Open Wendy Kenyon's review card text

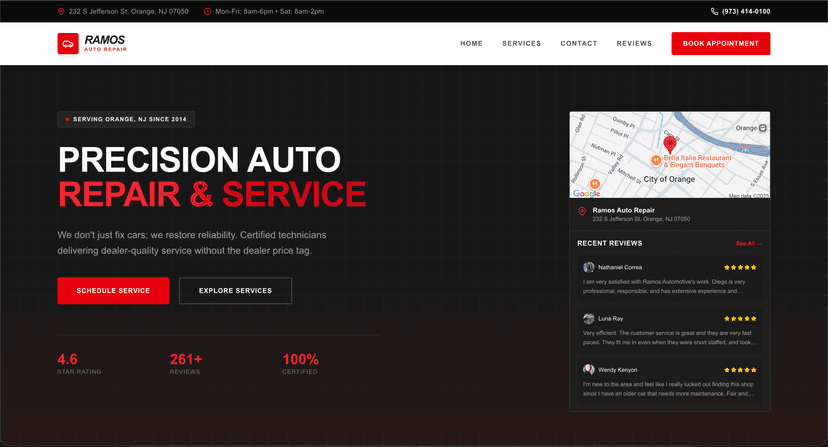pyautogui.click(x=668, y=389)
